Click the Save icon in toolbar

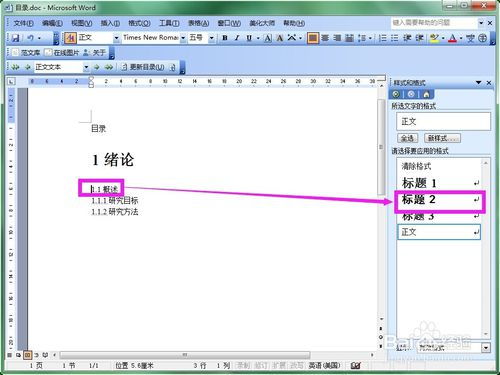[15, 38]
